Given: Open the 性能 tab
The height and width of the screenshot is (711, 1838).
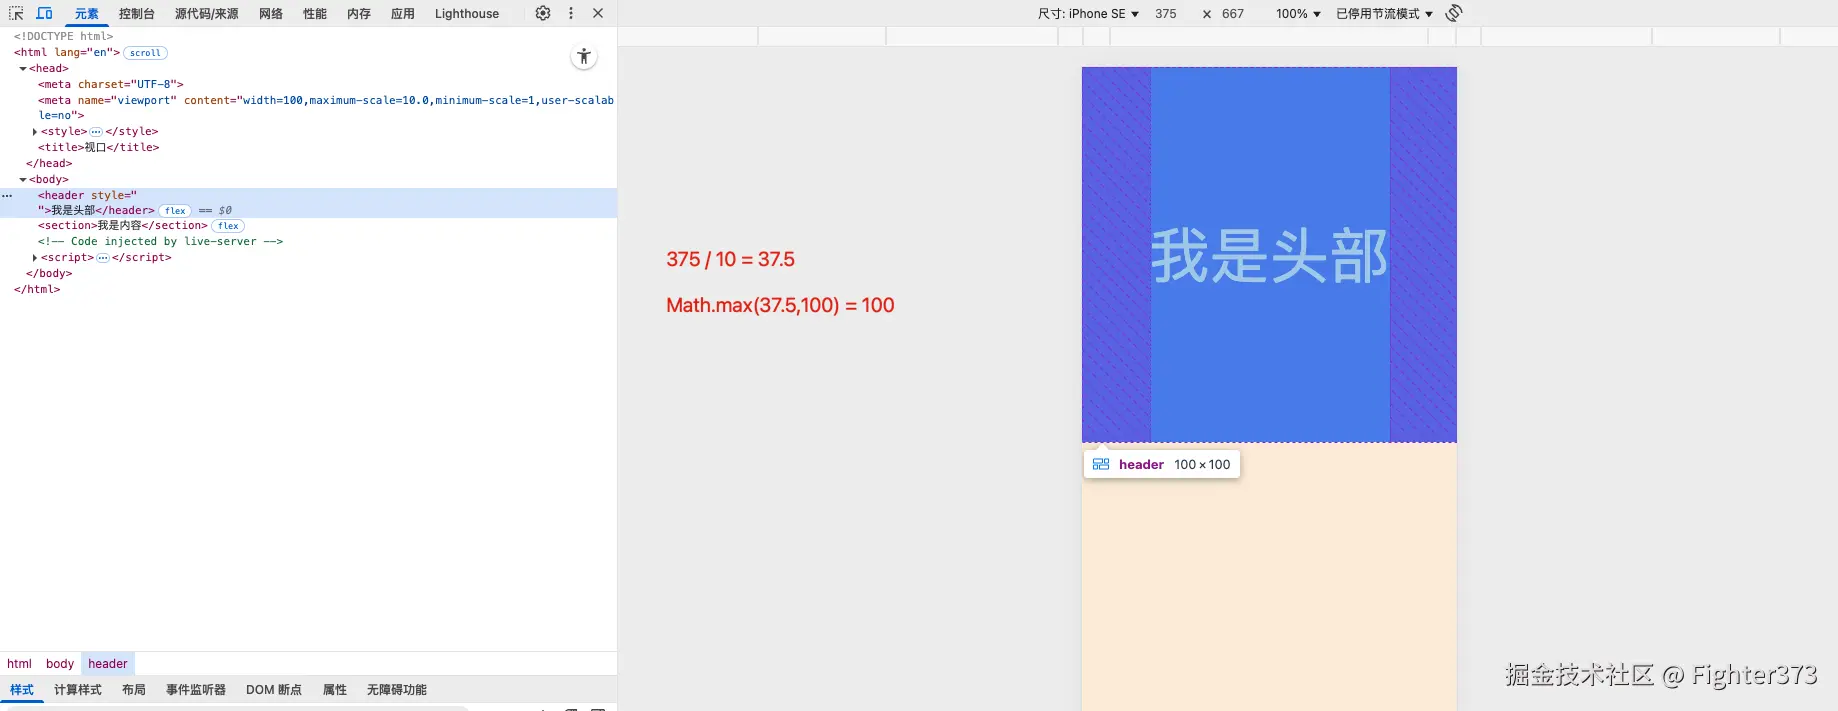Looking at the screenshot, I should pyautogui.click(x=315, y=14).
